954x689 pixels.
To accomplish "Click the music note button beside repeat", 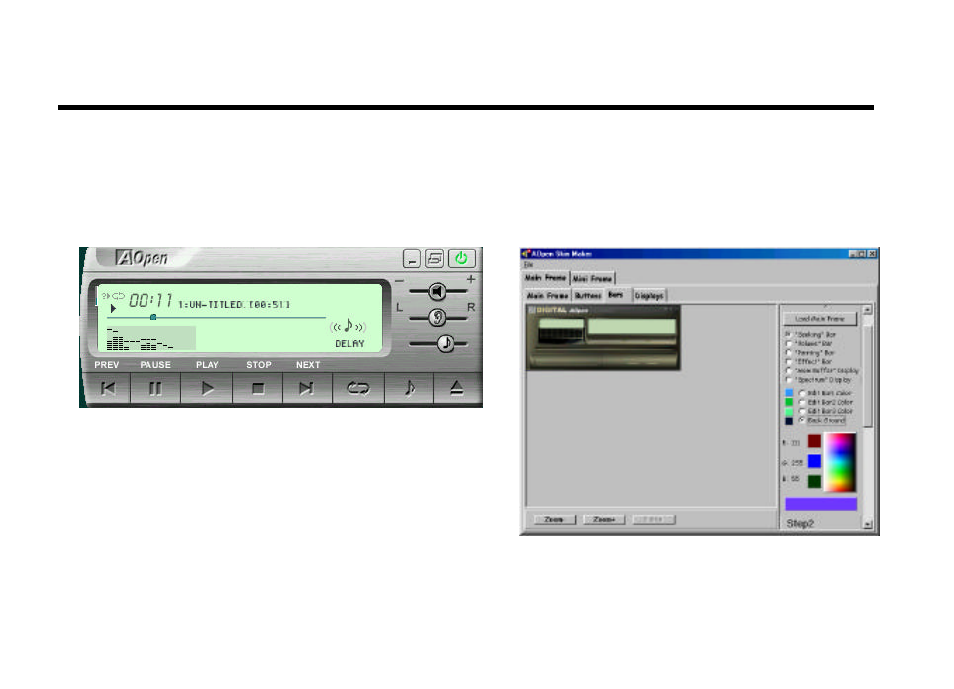I will click(x=409, y=388).
